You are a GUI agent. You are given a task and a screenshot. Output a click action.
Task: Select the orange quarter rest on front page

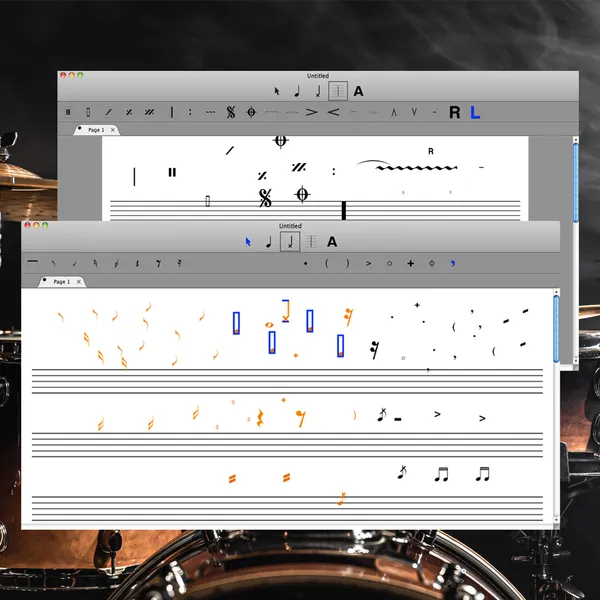coord(260,418)
